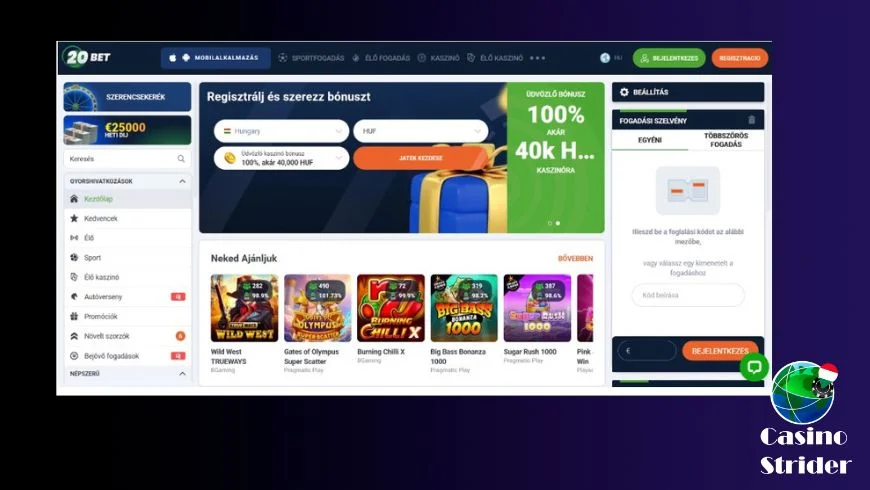Open Beállítás settings gear

point(624,92)
